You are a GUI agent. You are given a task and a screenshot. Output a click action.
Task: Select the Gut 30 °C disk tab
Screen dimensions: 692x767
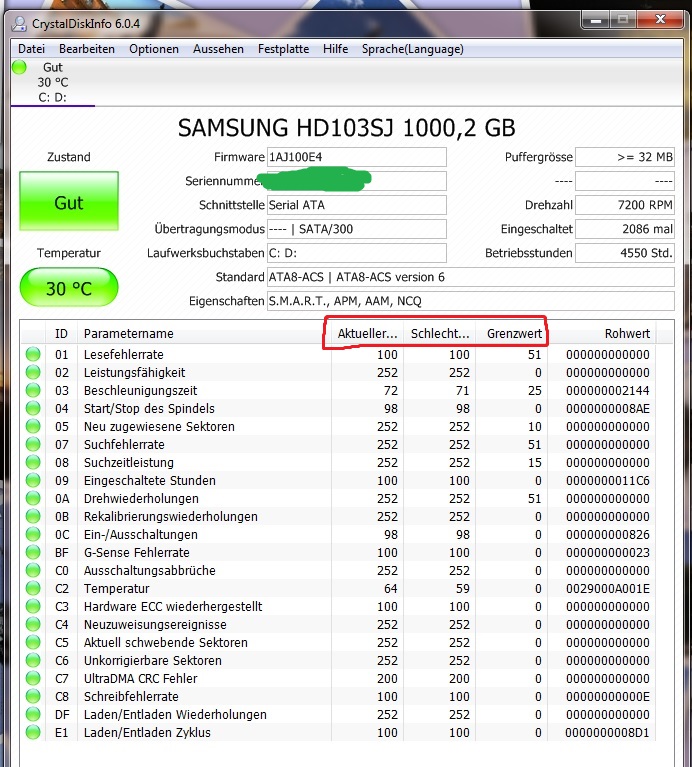[x=53, y=82]
